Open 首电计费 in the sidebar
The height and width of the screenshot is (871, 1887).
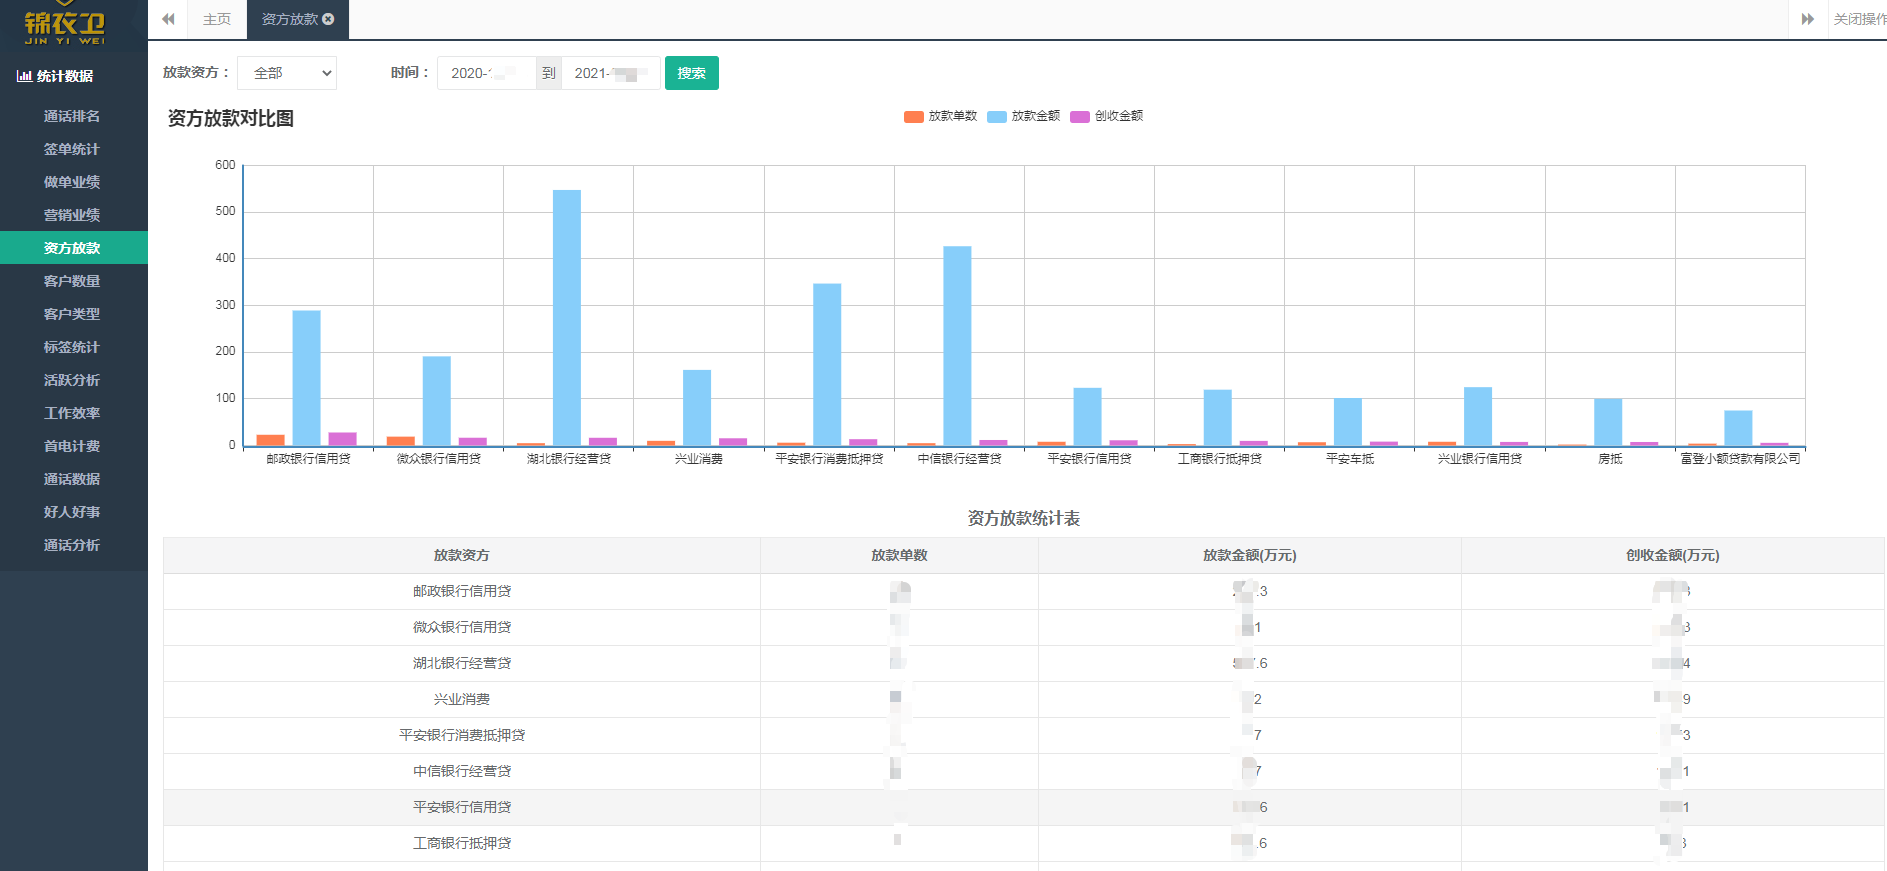pyautogui.click(x=72, y=446)
